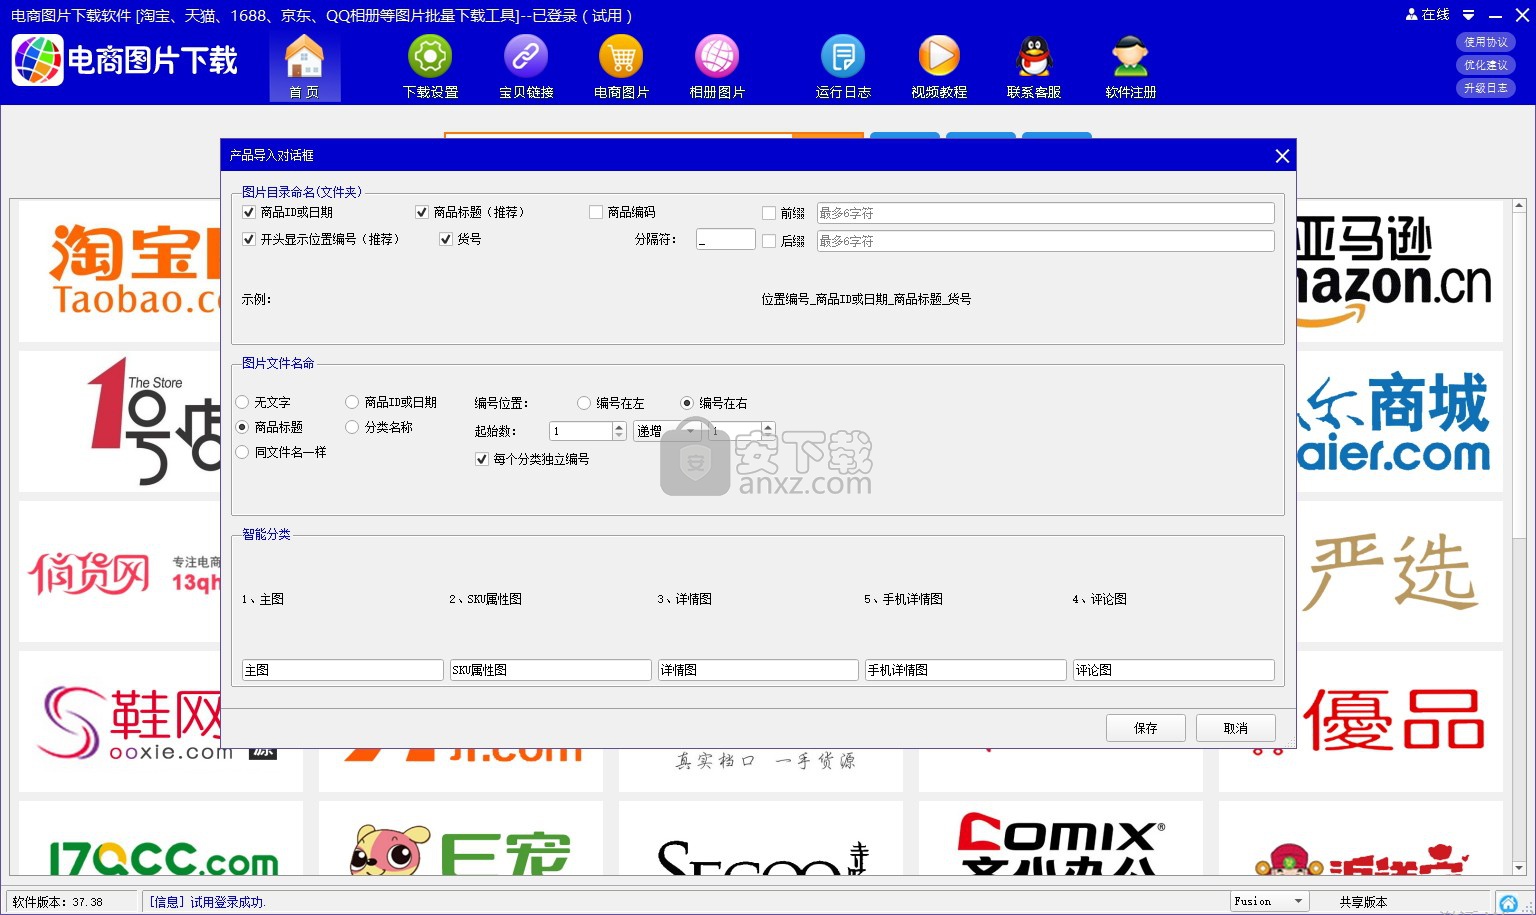Click the 在线 user status icon
This screenshot has width=1536, height=915.
click(x=1427, y=15)
